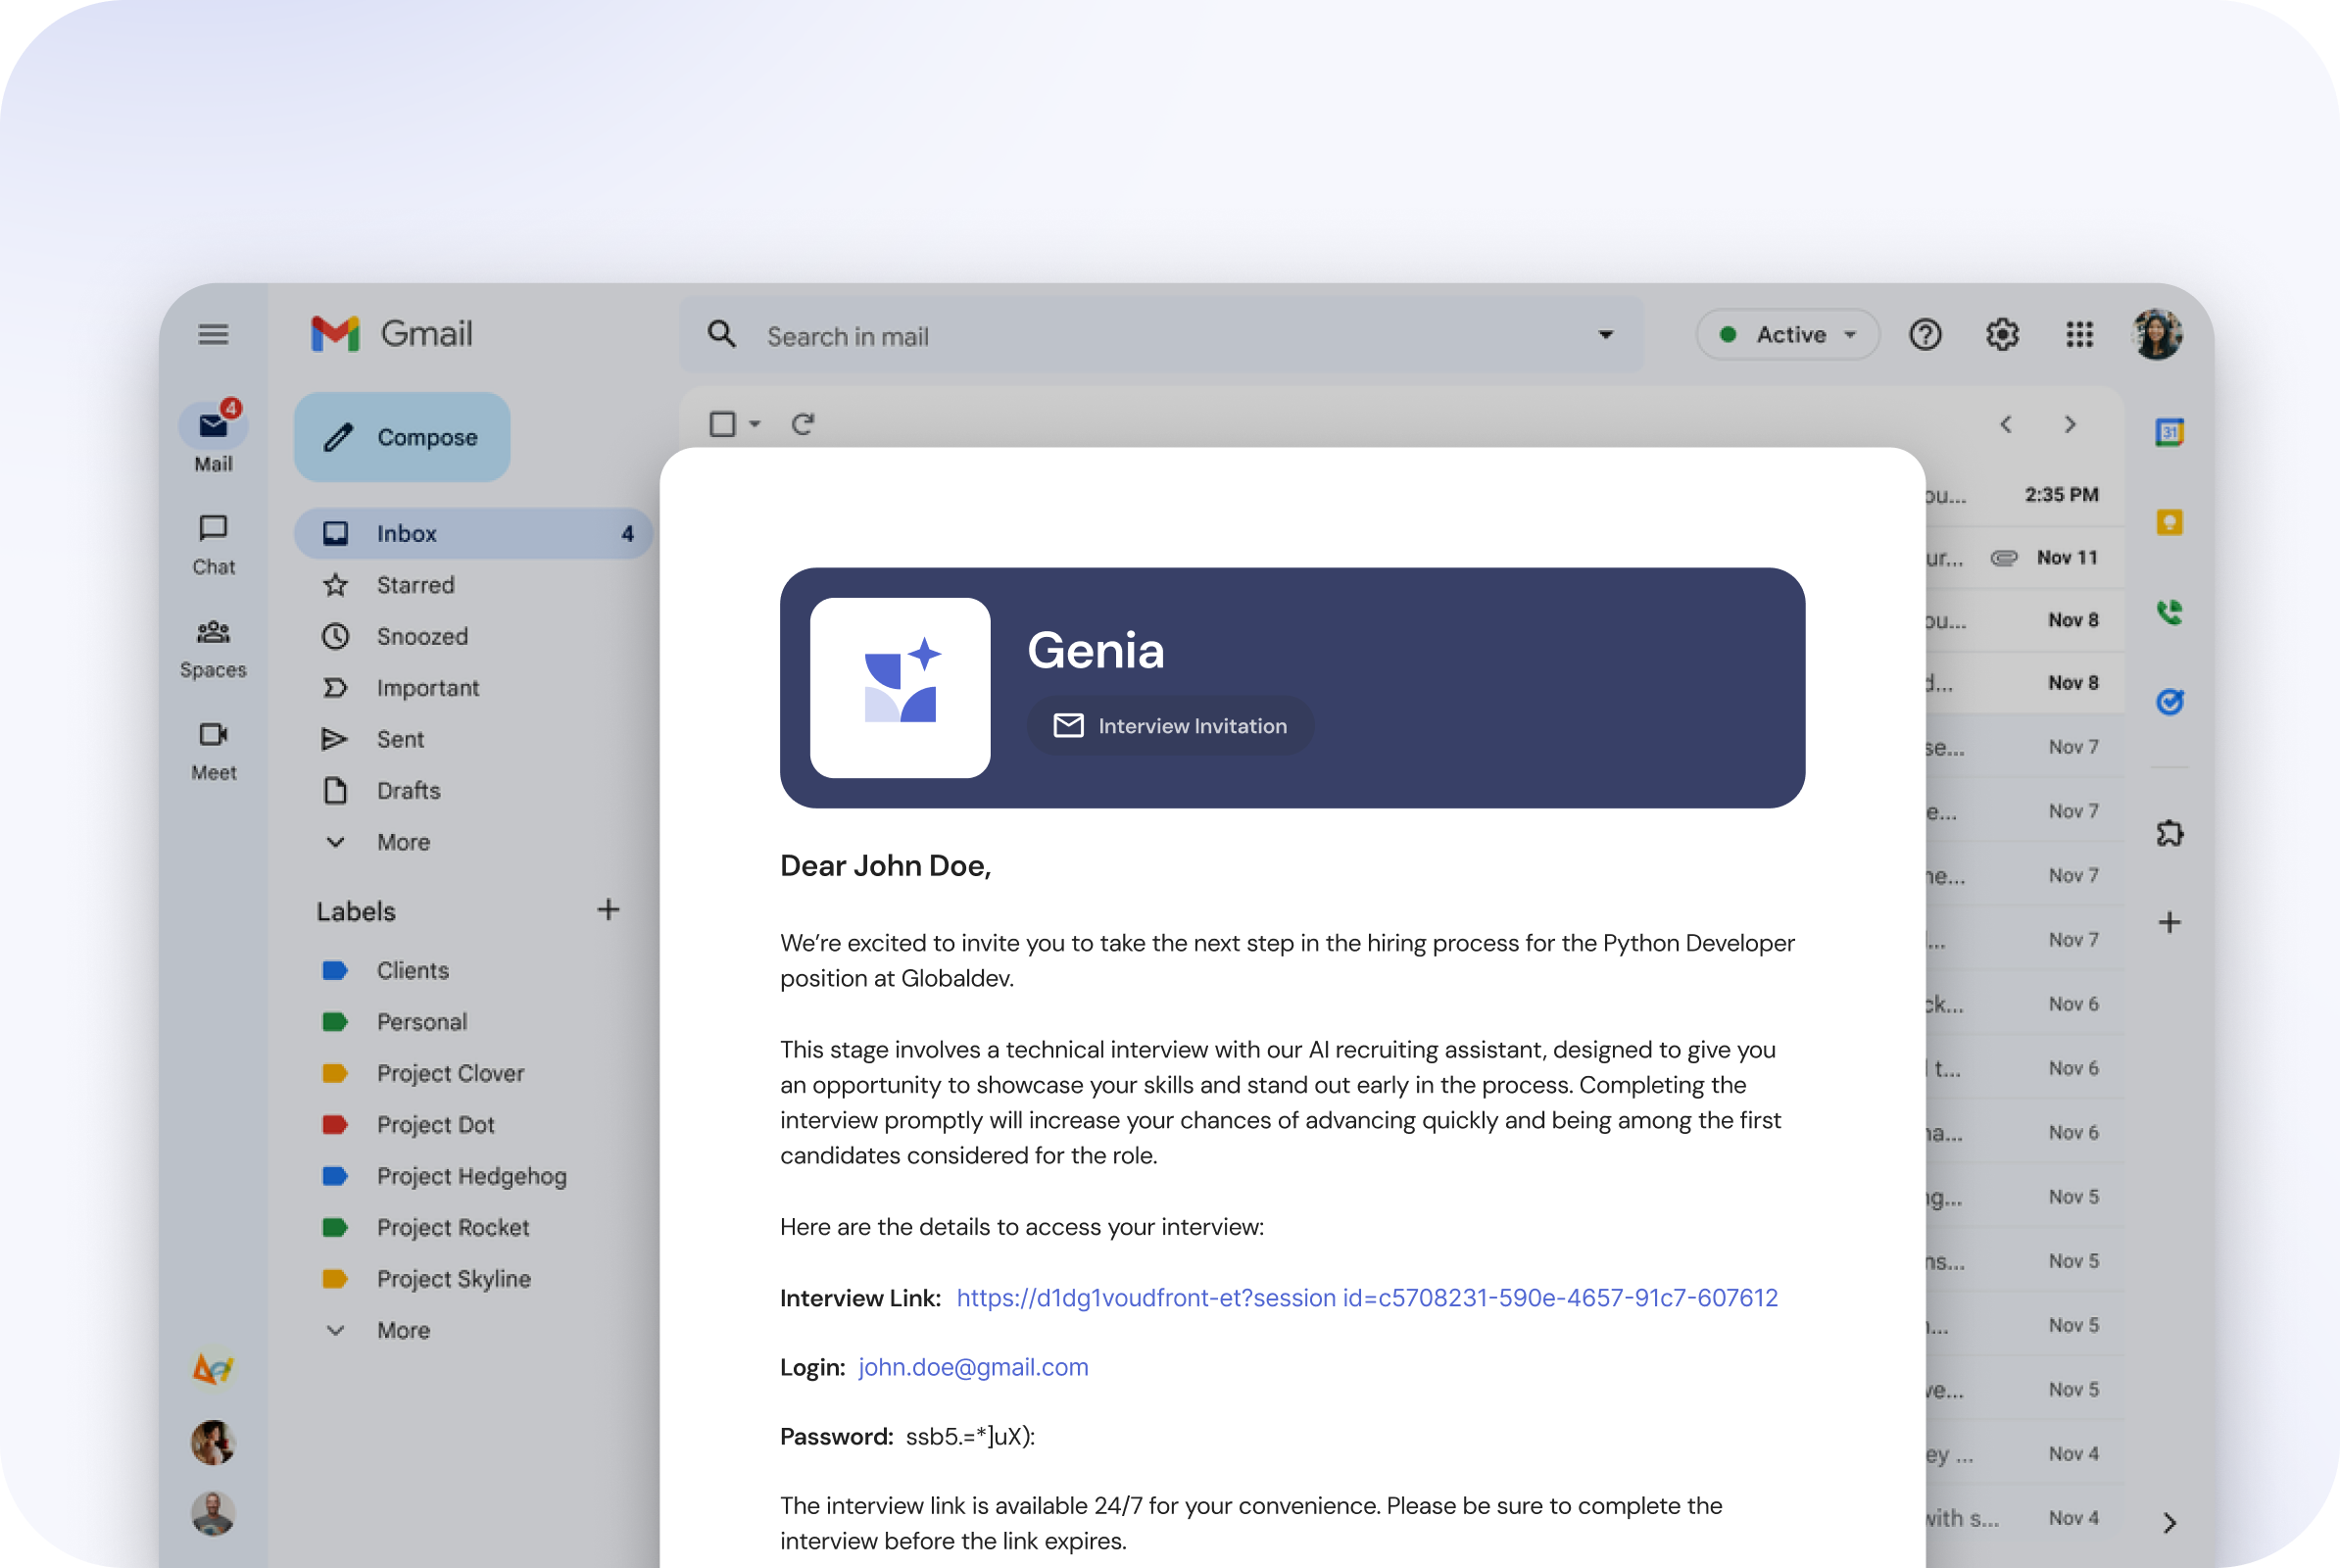Show side panel arrow at bottom right
This screenshot has height=1568, width=2340.
coord(2169,1522)
